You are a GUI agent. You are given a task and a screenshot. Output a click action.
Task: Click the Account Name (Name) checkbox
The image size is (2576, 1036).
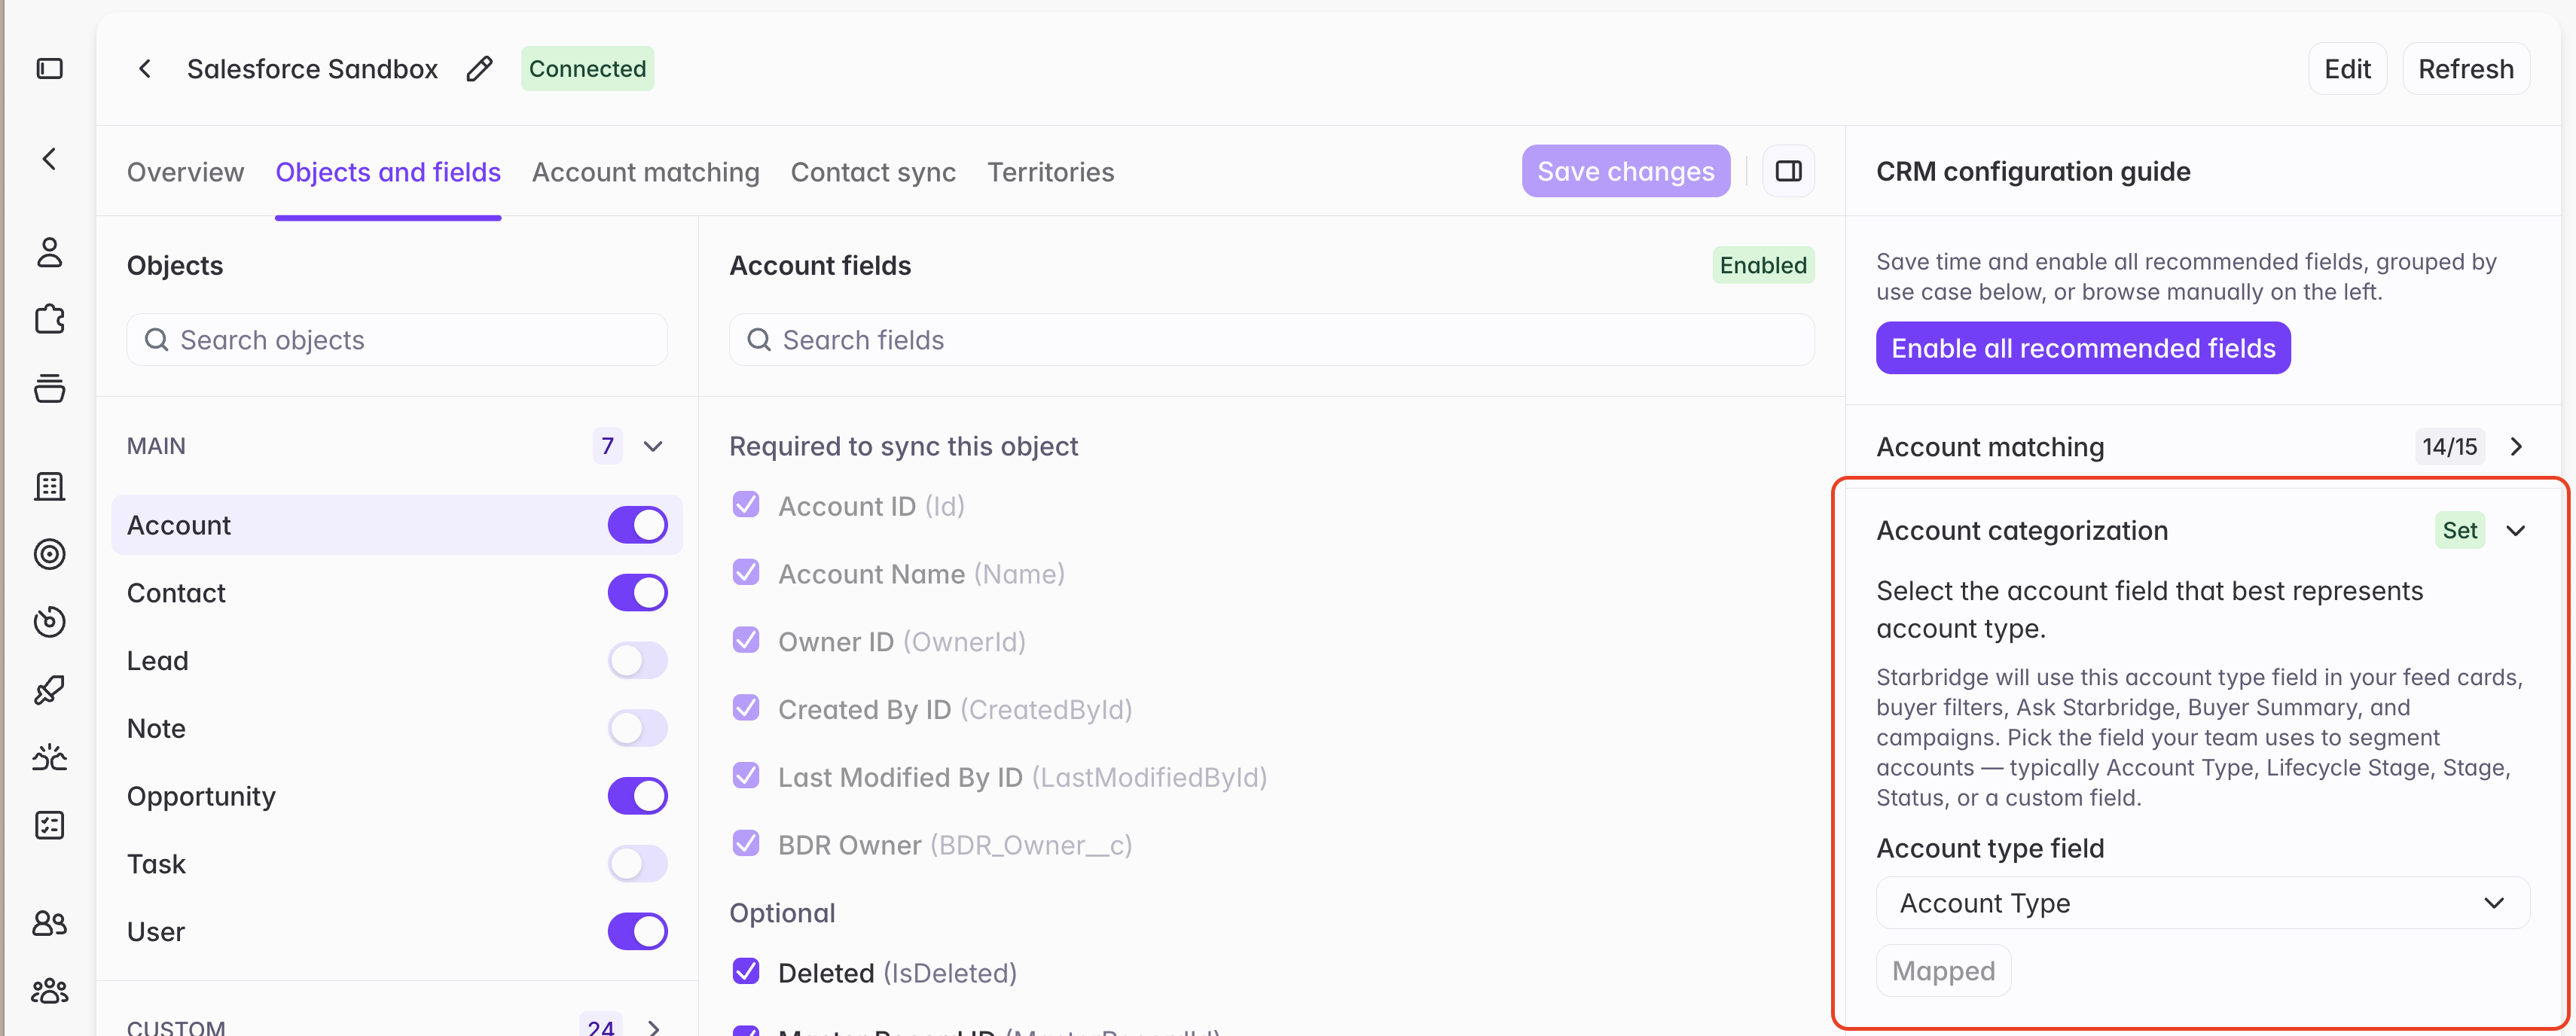coord(746,572)
